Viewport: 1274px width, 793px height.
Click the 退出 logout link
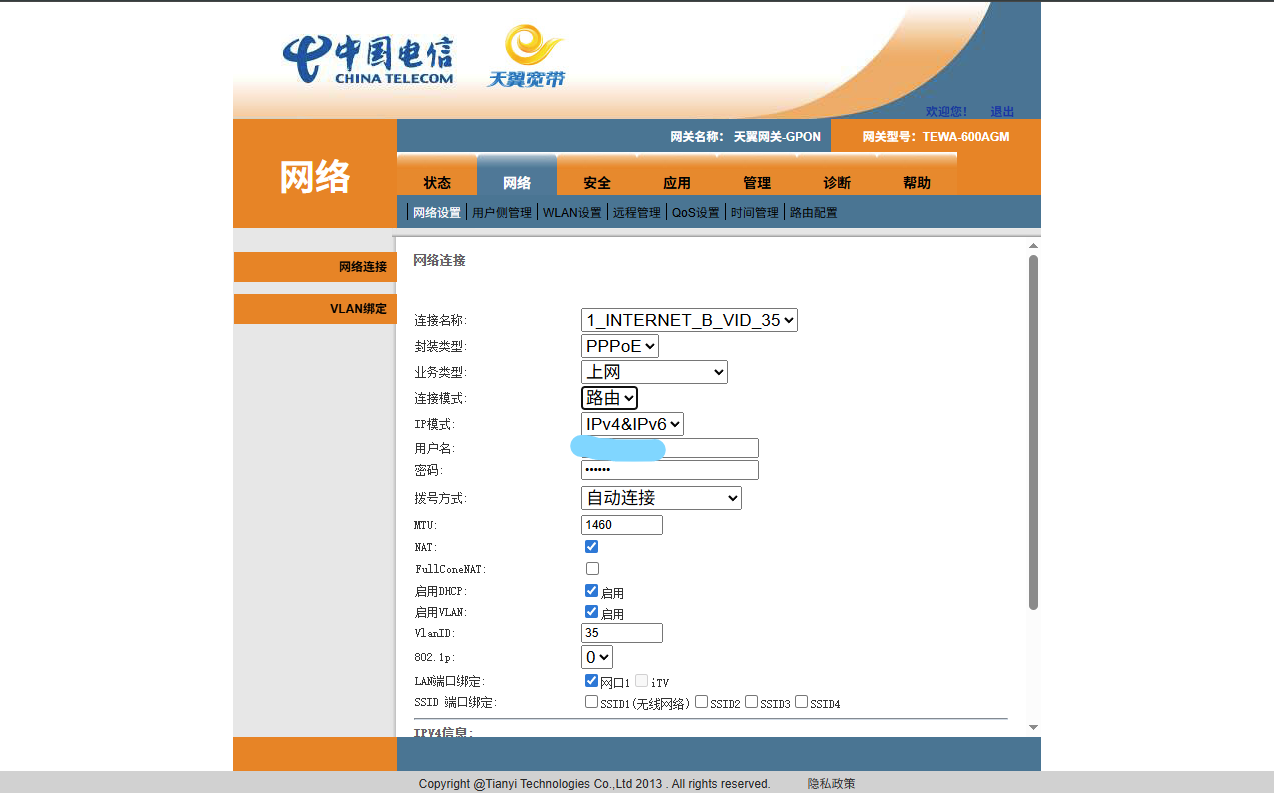coord(1000,111)
